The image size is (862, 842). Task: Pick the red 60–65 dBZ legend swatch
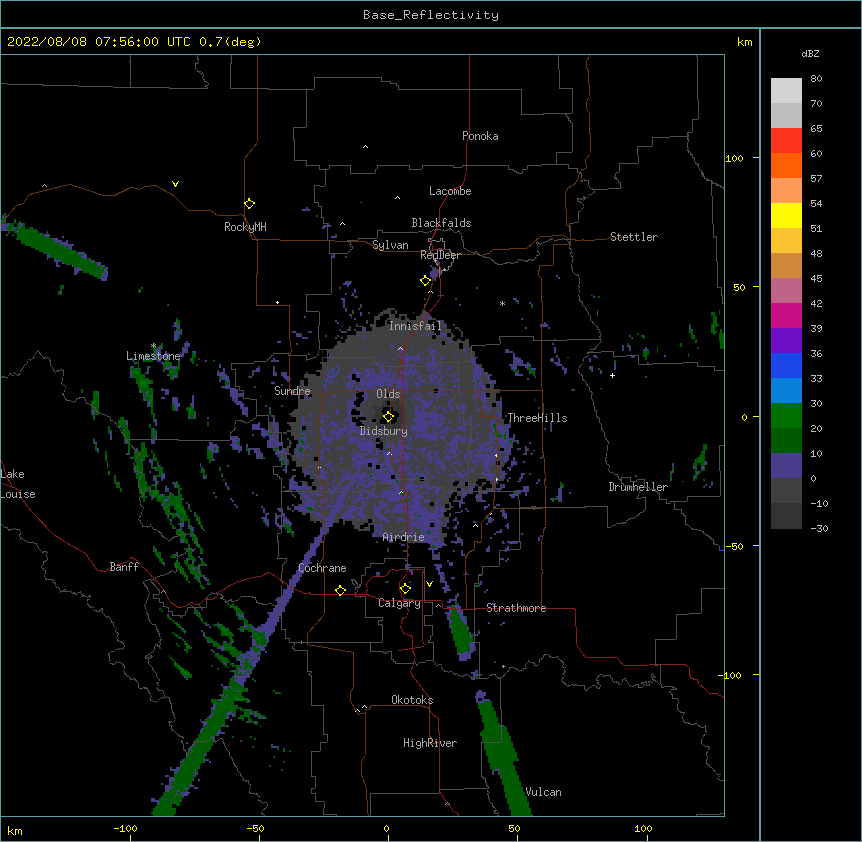(x=786, y=141)
